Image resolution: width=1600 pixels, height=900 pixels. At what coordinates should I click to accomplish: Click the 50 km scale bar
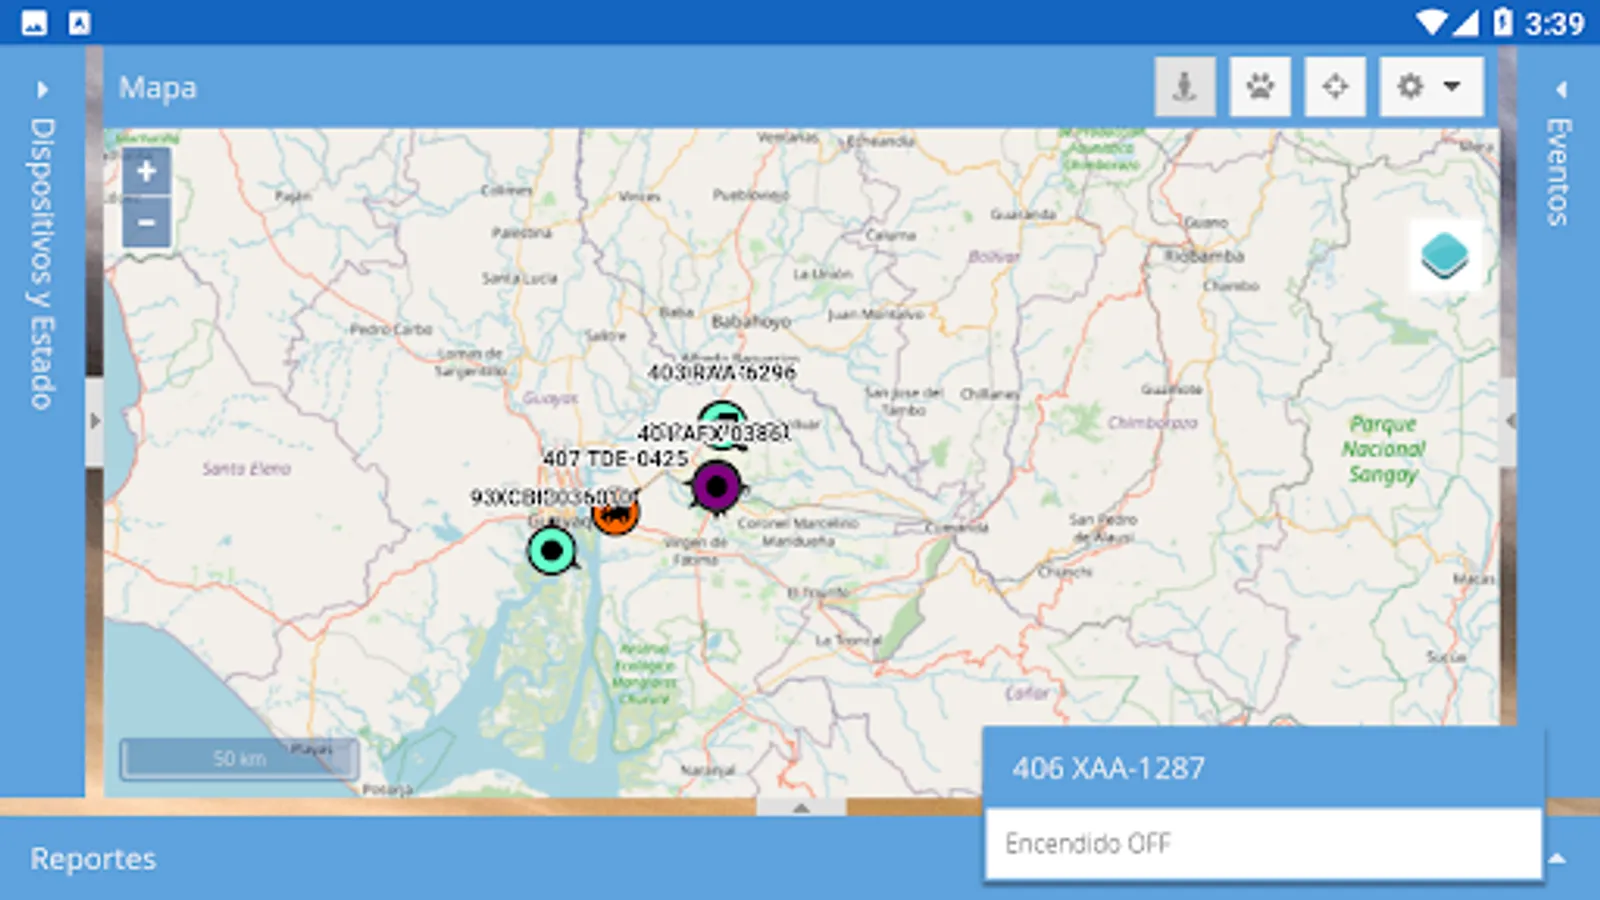(239, 759)
